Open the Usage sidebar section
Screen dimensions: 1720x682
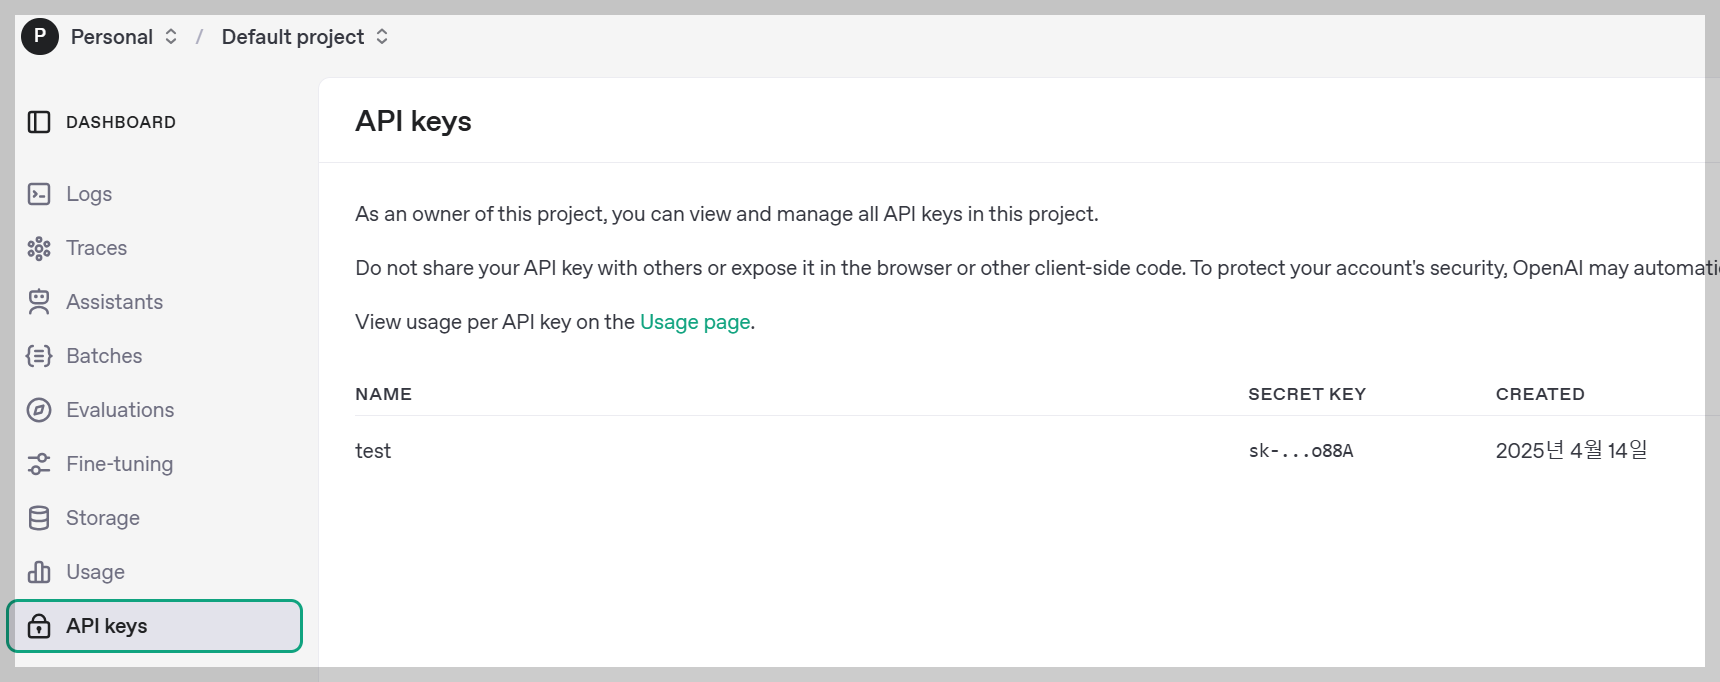(x=95, y=572)
